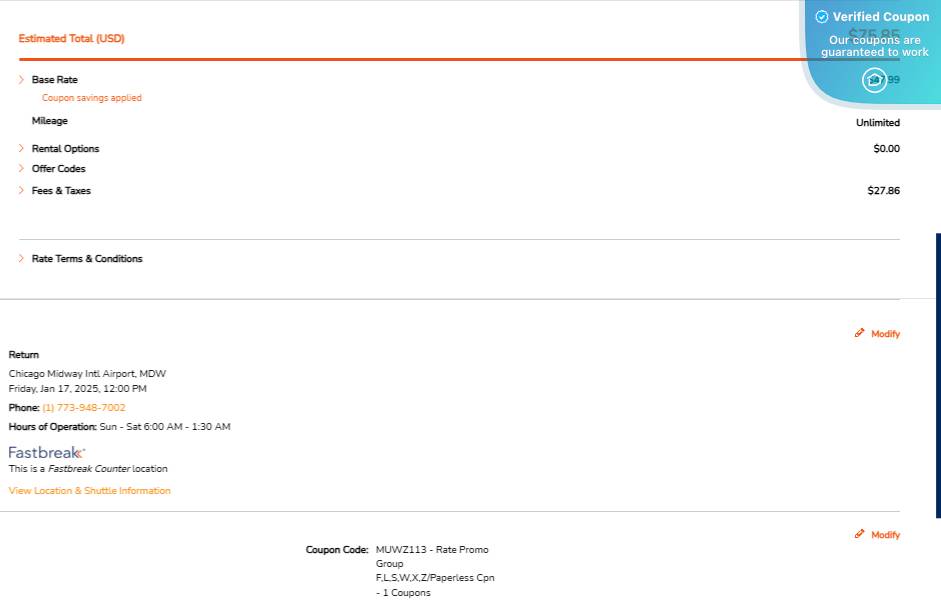Click the Estimated Total (USD) heading
941x608 pixels.
(x=71, y=39)
